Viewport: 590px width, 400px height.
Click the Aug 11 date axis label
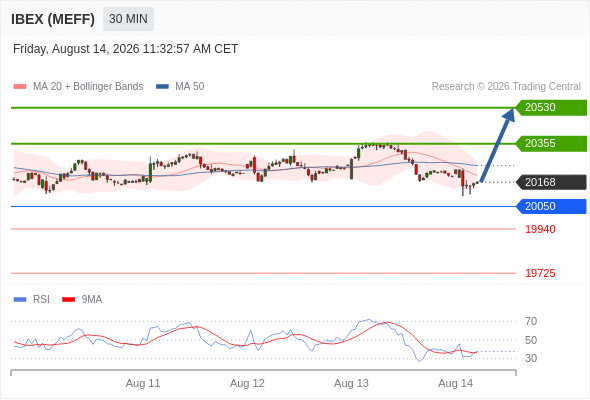pos(143,383)
